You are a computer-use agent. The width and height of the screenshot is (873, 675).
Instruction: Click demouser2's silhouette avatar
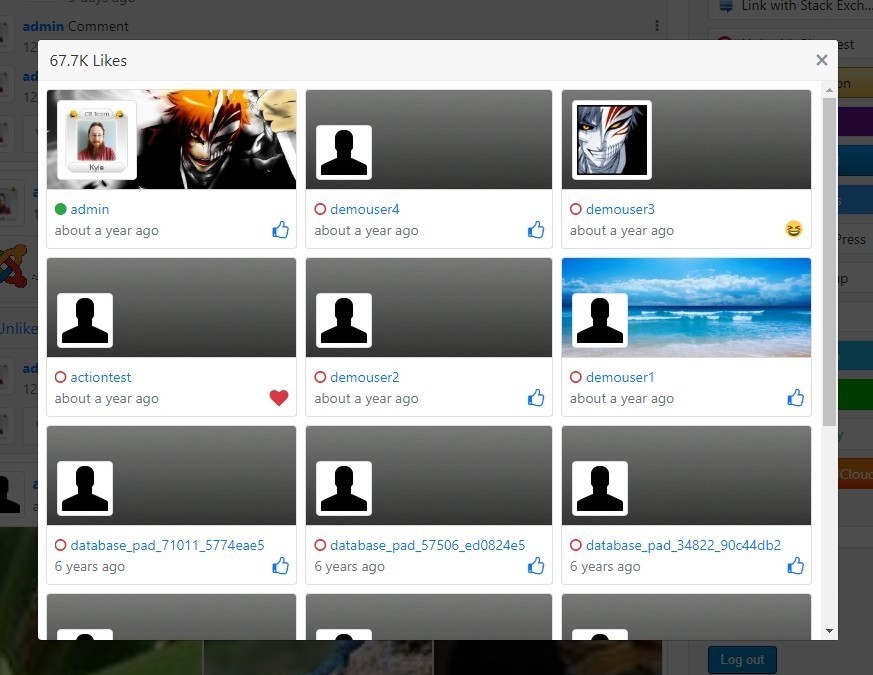point(344,320)
